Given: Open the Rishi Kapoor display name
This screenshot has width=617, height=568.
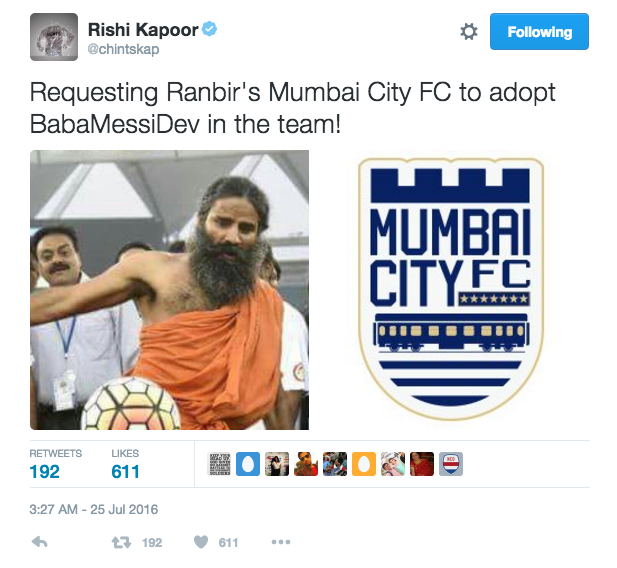Looking at the screenshot, I should coord(143,30).
